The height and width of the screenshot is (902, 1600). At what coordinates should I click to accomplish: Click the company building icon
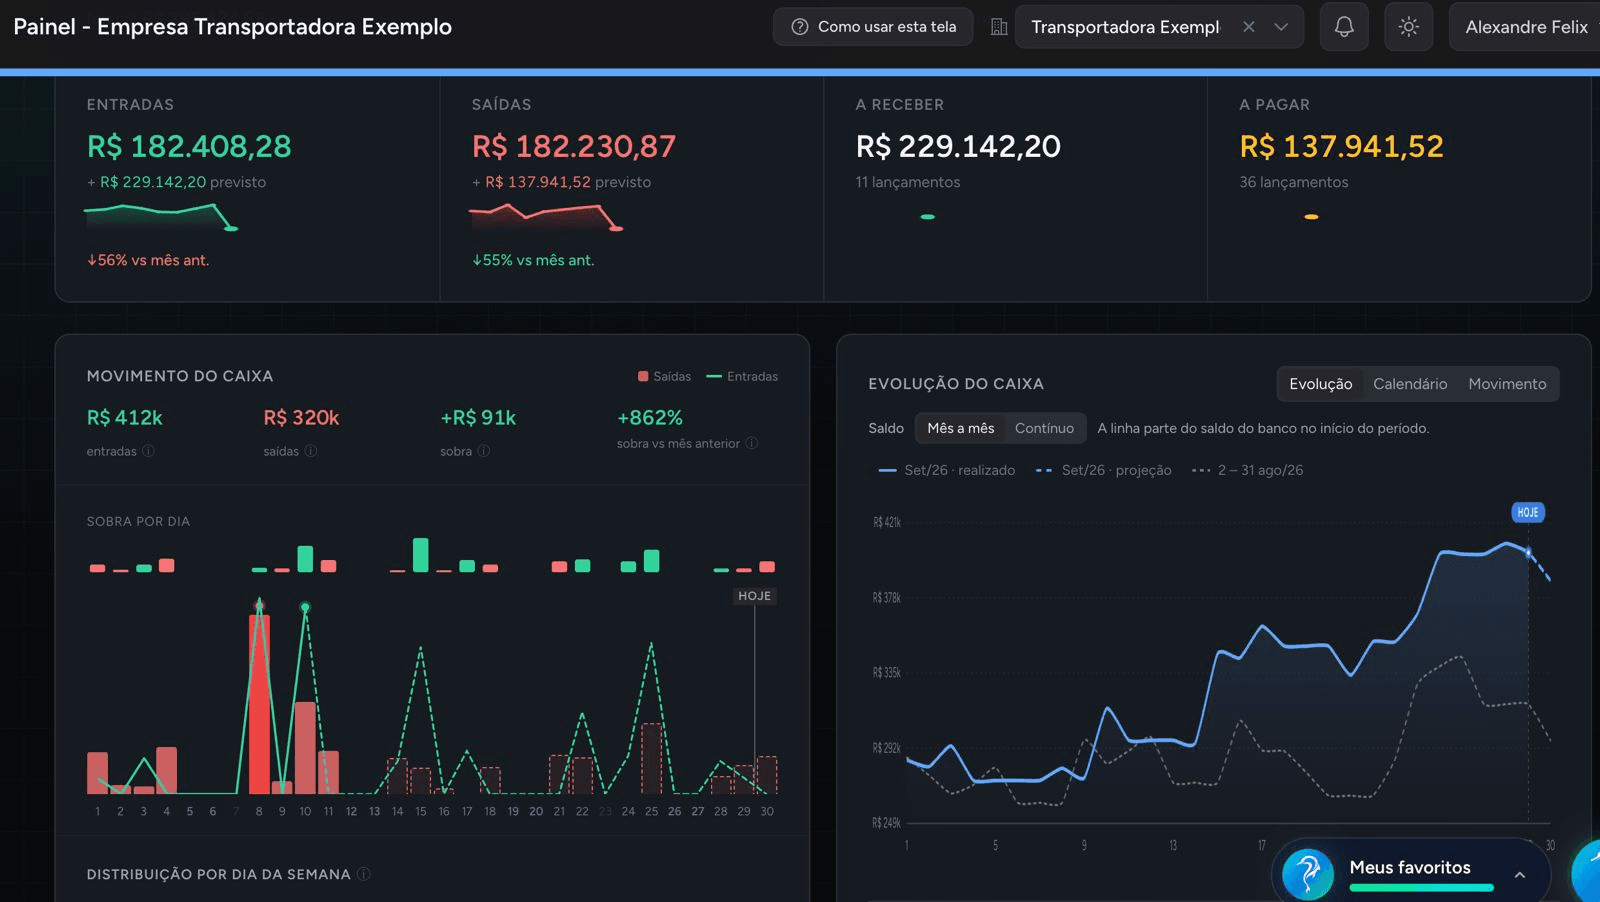pyautogui.click(x=999, y=27)
